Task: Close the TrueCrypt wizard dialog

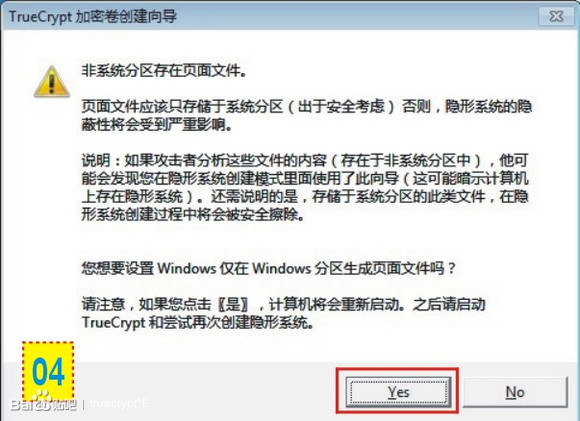Action: pyautogui.click(x=556, y=16)
